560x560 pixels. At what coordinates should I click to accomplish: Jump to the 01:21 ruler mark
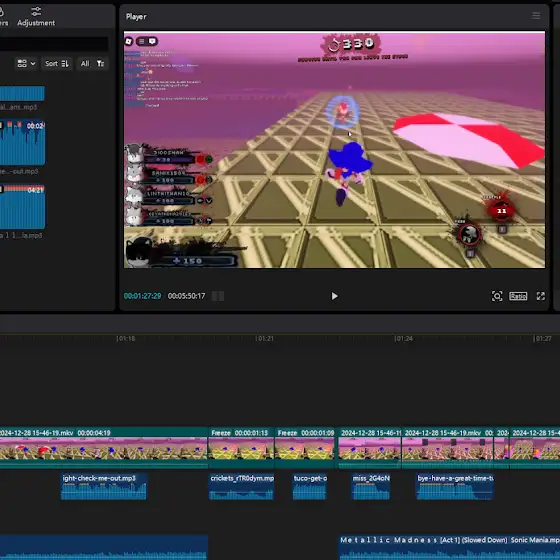(x=264, y=338)
